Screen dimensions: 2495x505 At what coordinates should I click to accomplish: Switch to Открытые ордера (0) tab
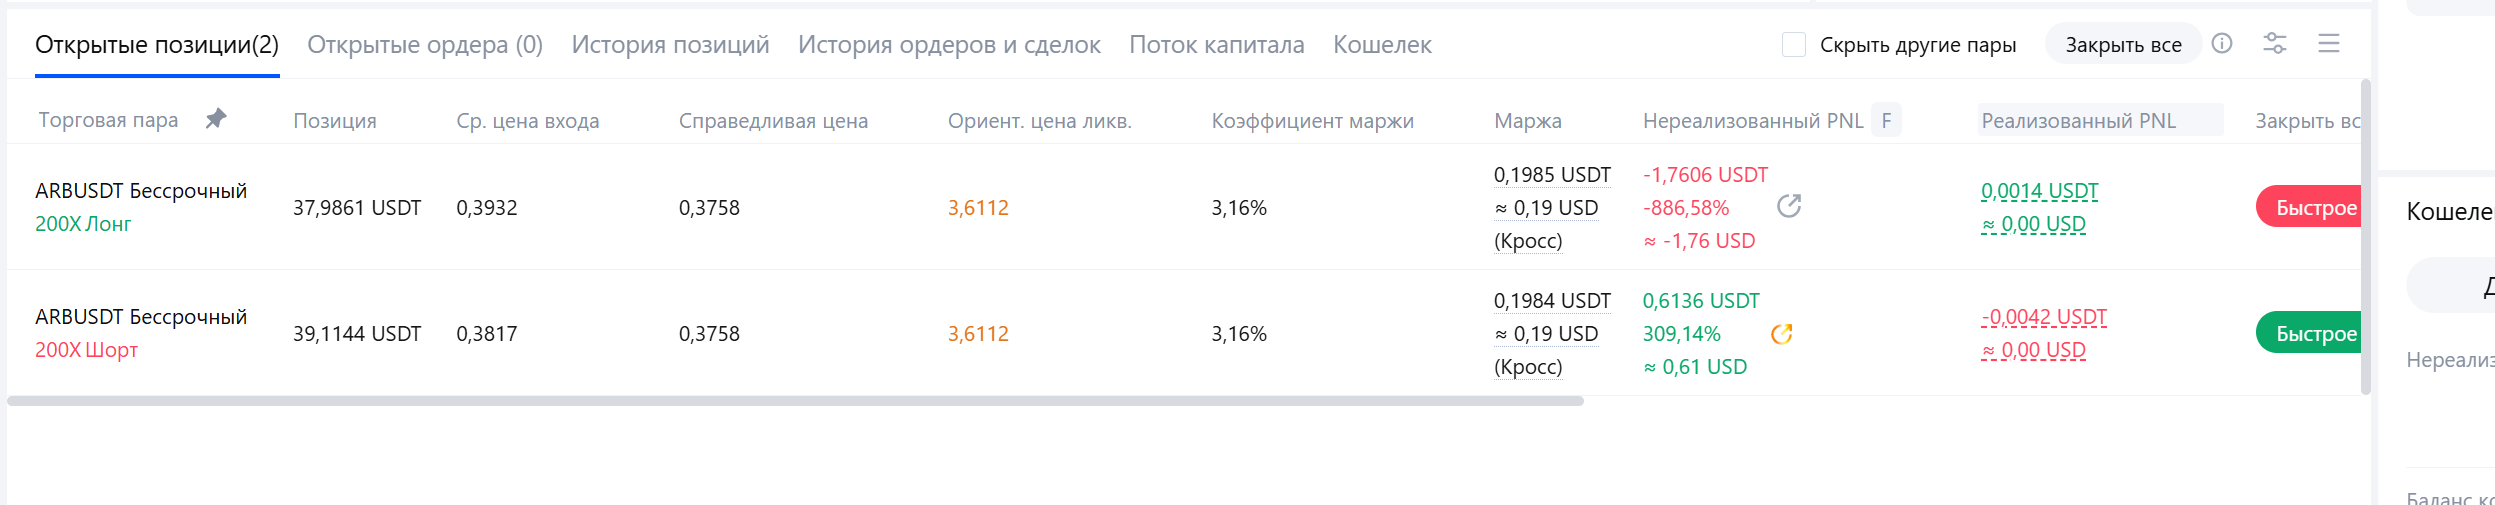pyautogui.click(x=425, y=44)
